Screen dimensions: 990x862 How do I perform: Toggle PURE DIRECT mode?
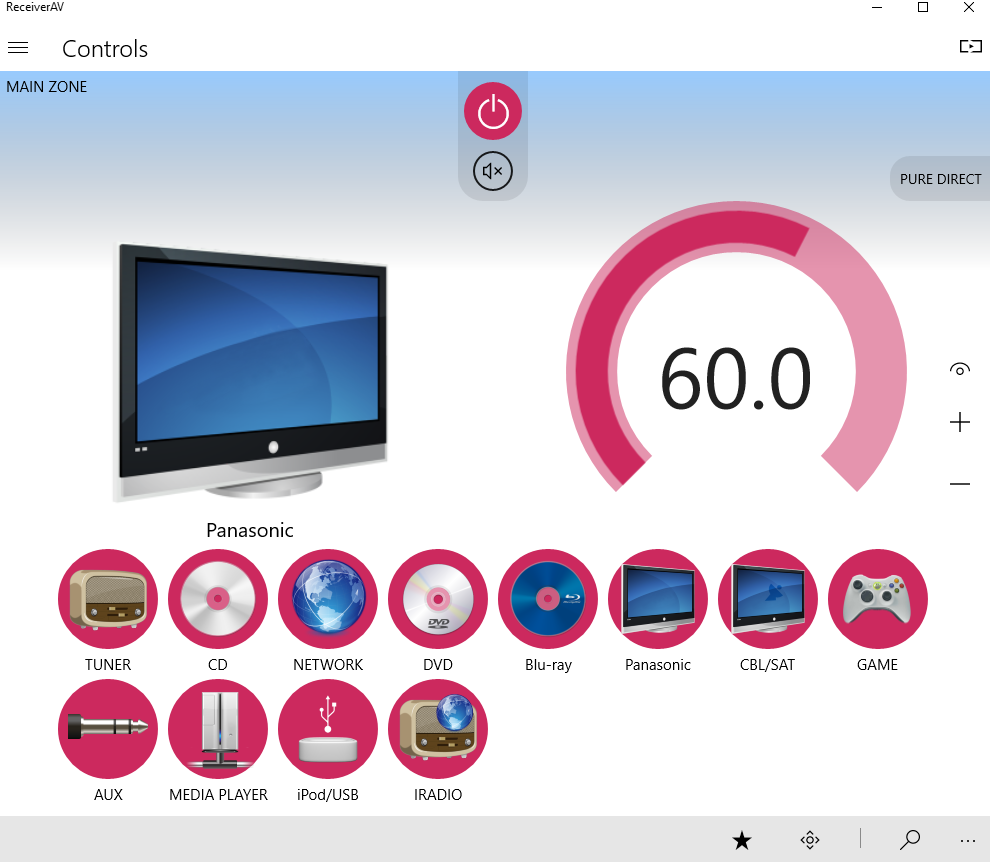point(940,179)
